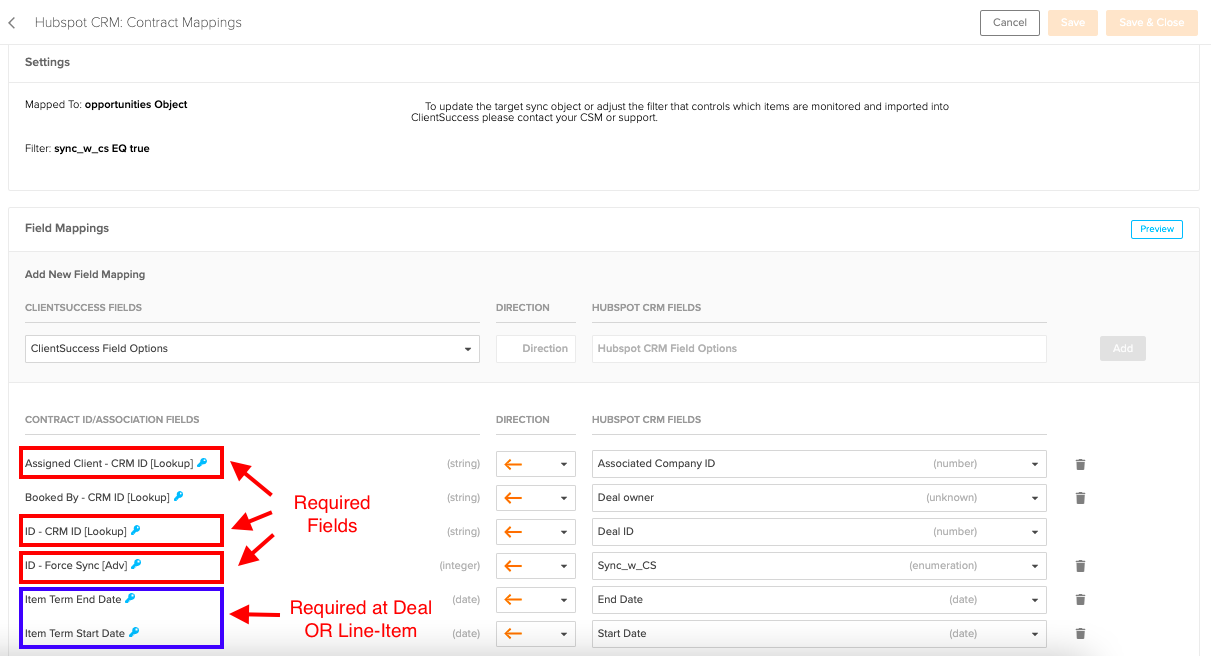
Task: Open direction dropdown for Sync_w_CS row
Action: (x=536, y=566)
